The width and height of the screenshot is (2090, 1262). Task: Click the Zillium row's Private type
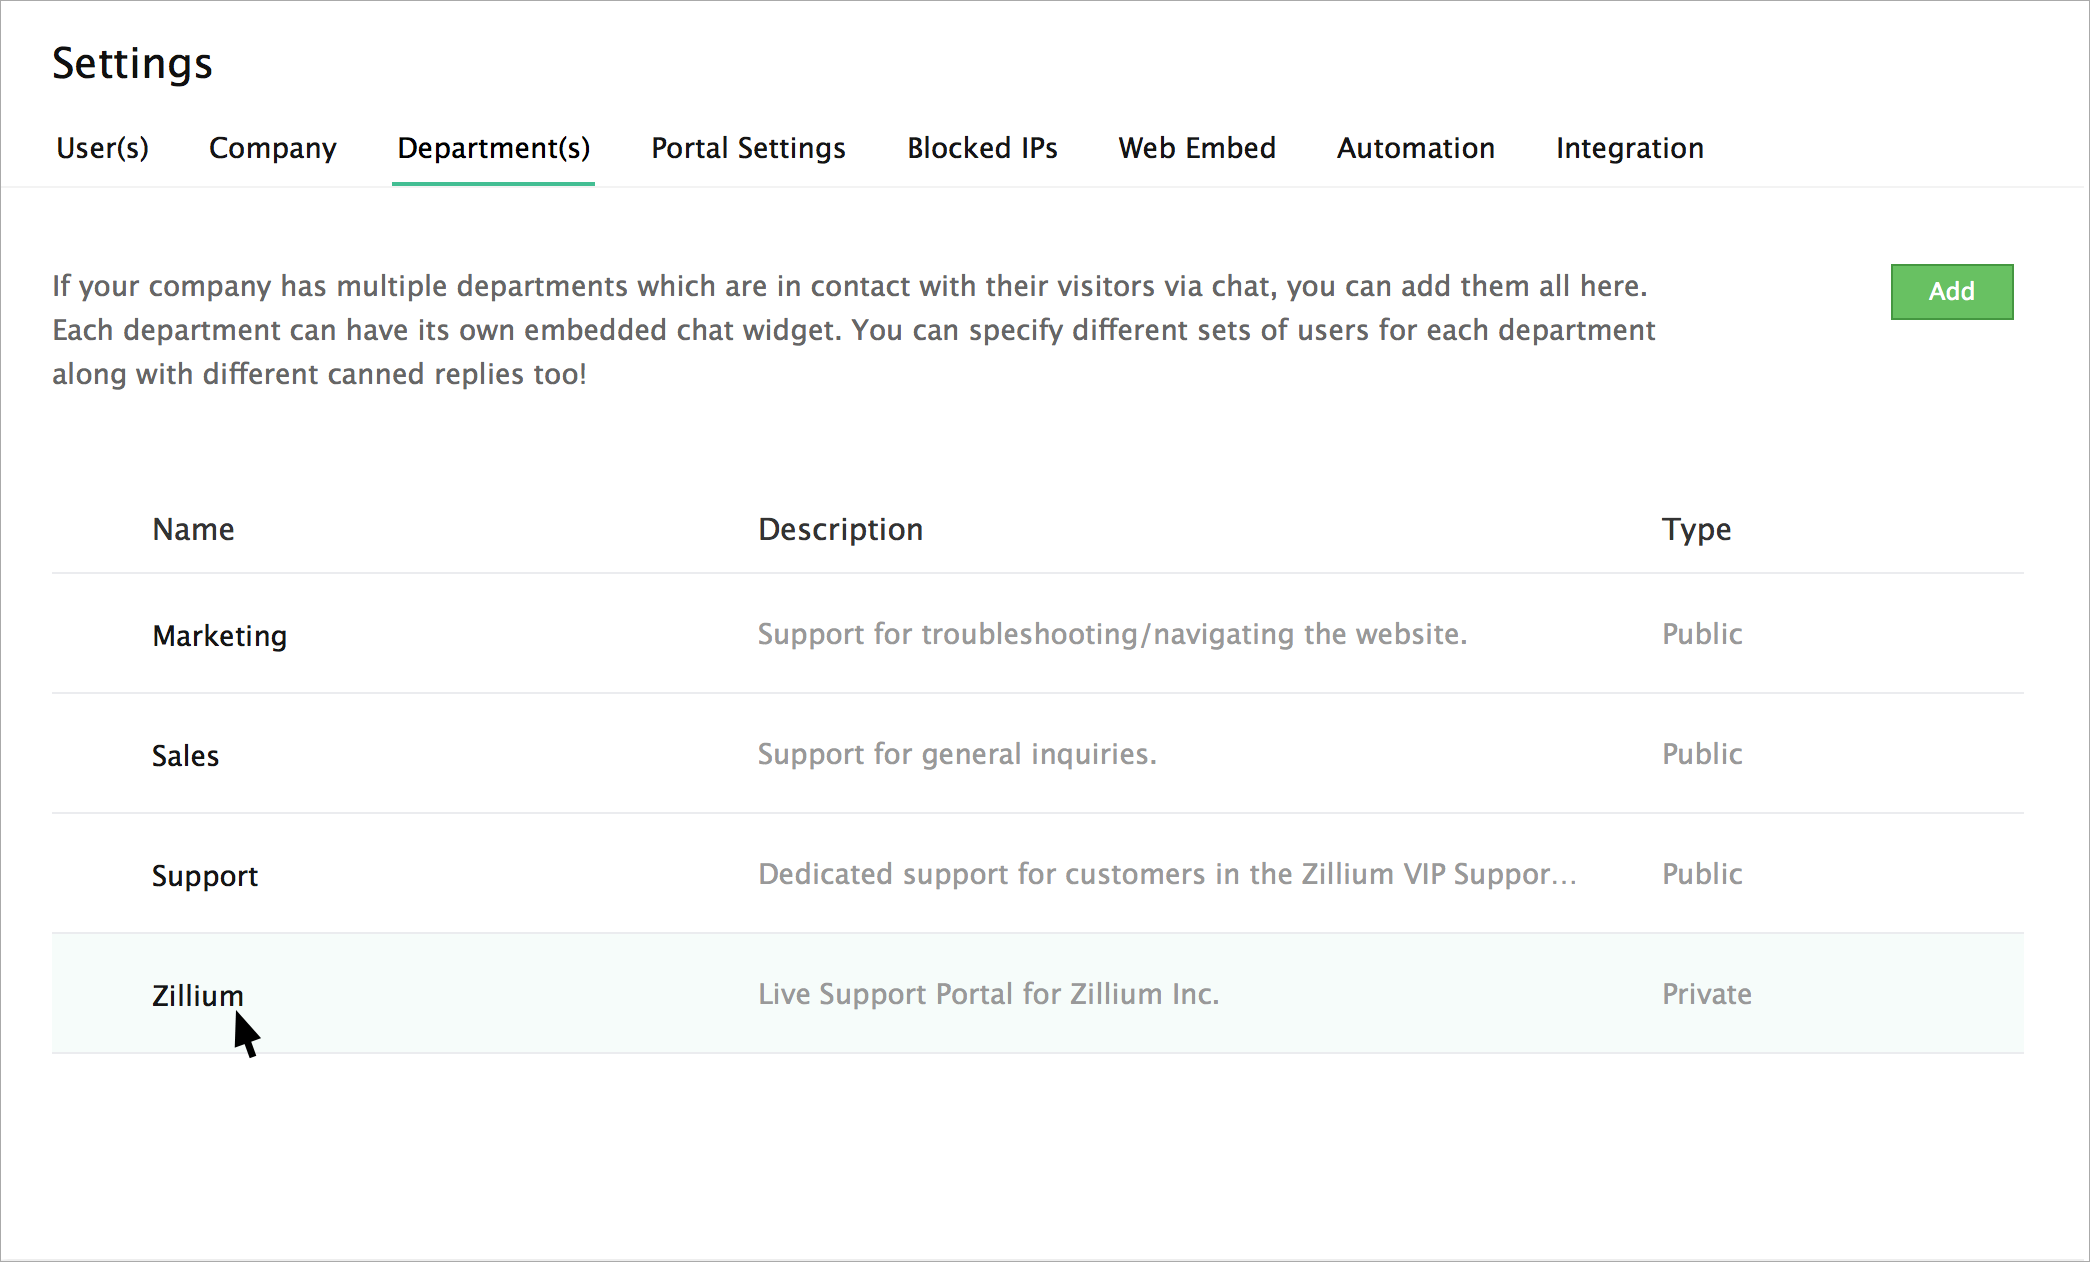tap(1706, 994)
